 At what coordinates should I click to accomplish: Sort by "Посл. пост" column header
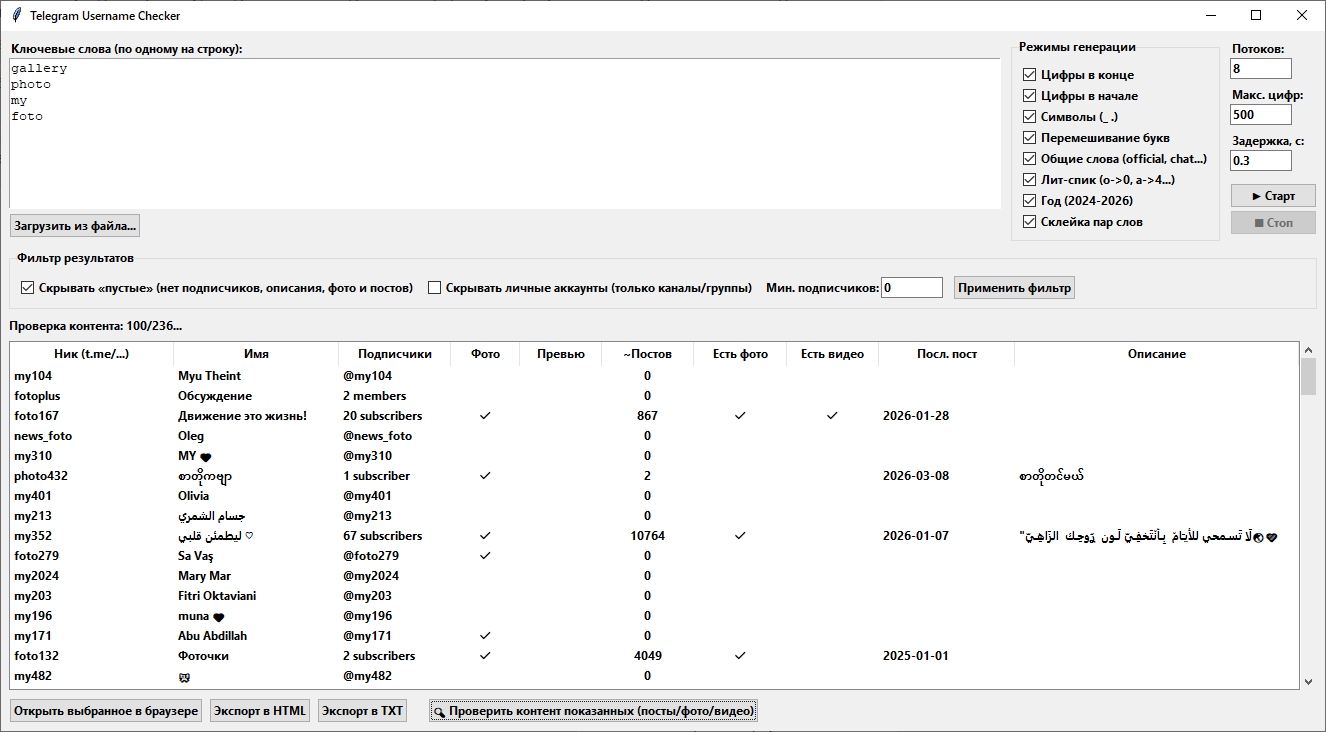pyautogui.click(x=946, y=354)
